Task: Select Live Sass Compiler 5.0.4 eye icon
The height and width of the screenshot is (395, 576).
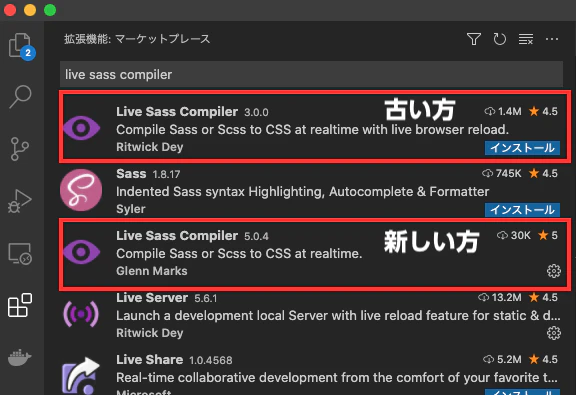Action: pyautogui.click(x=81, y=252)
